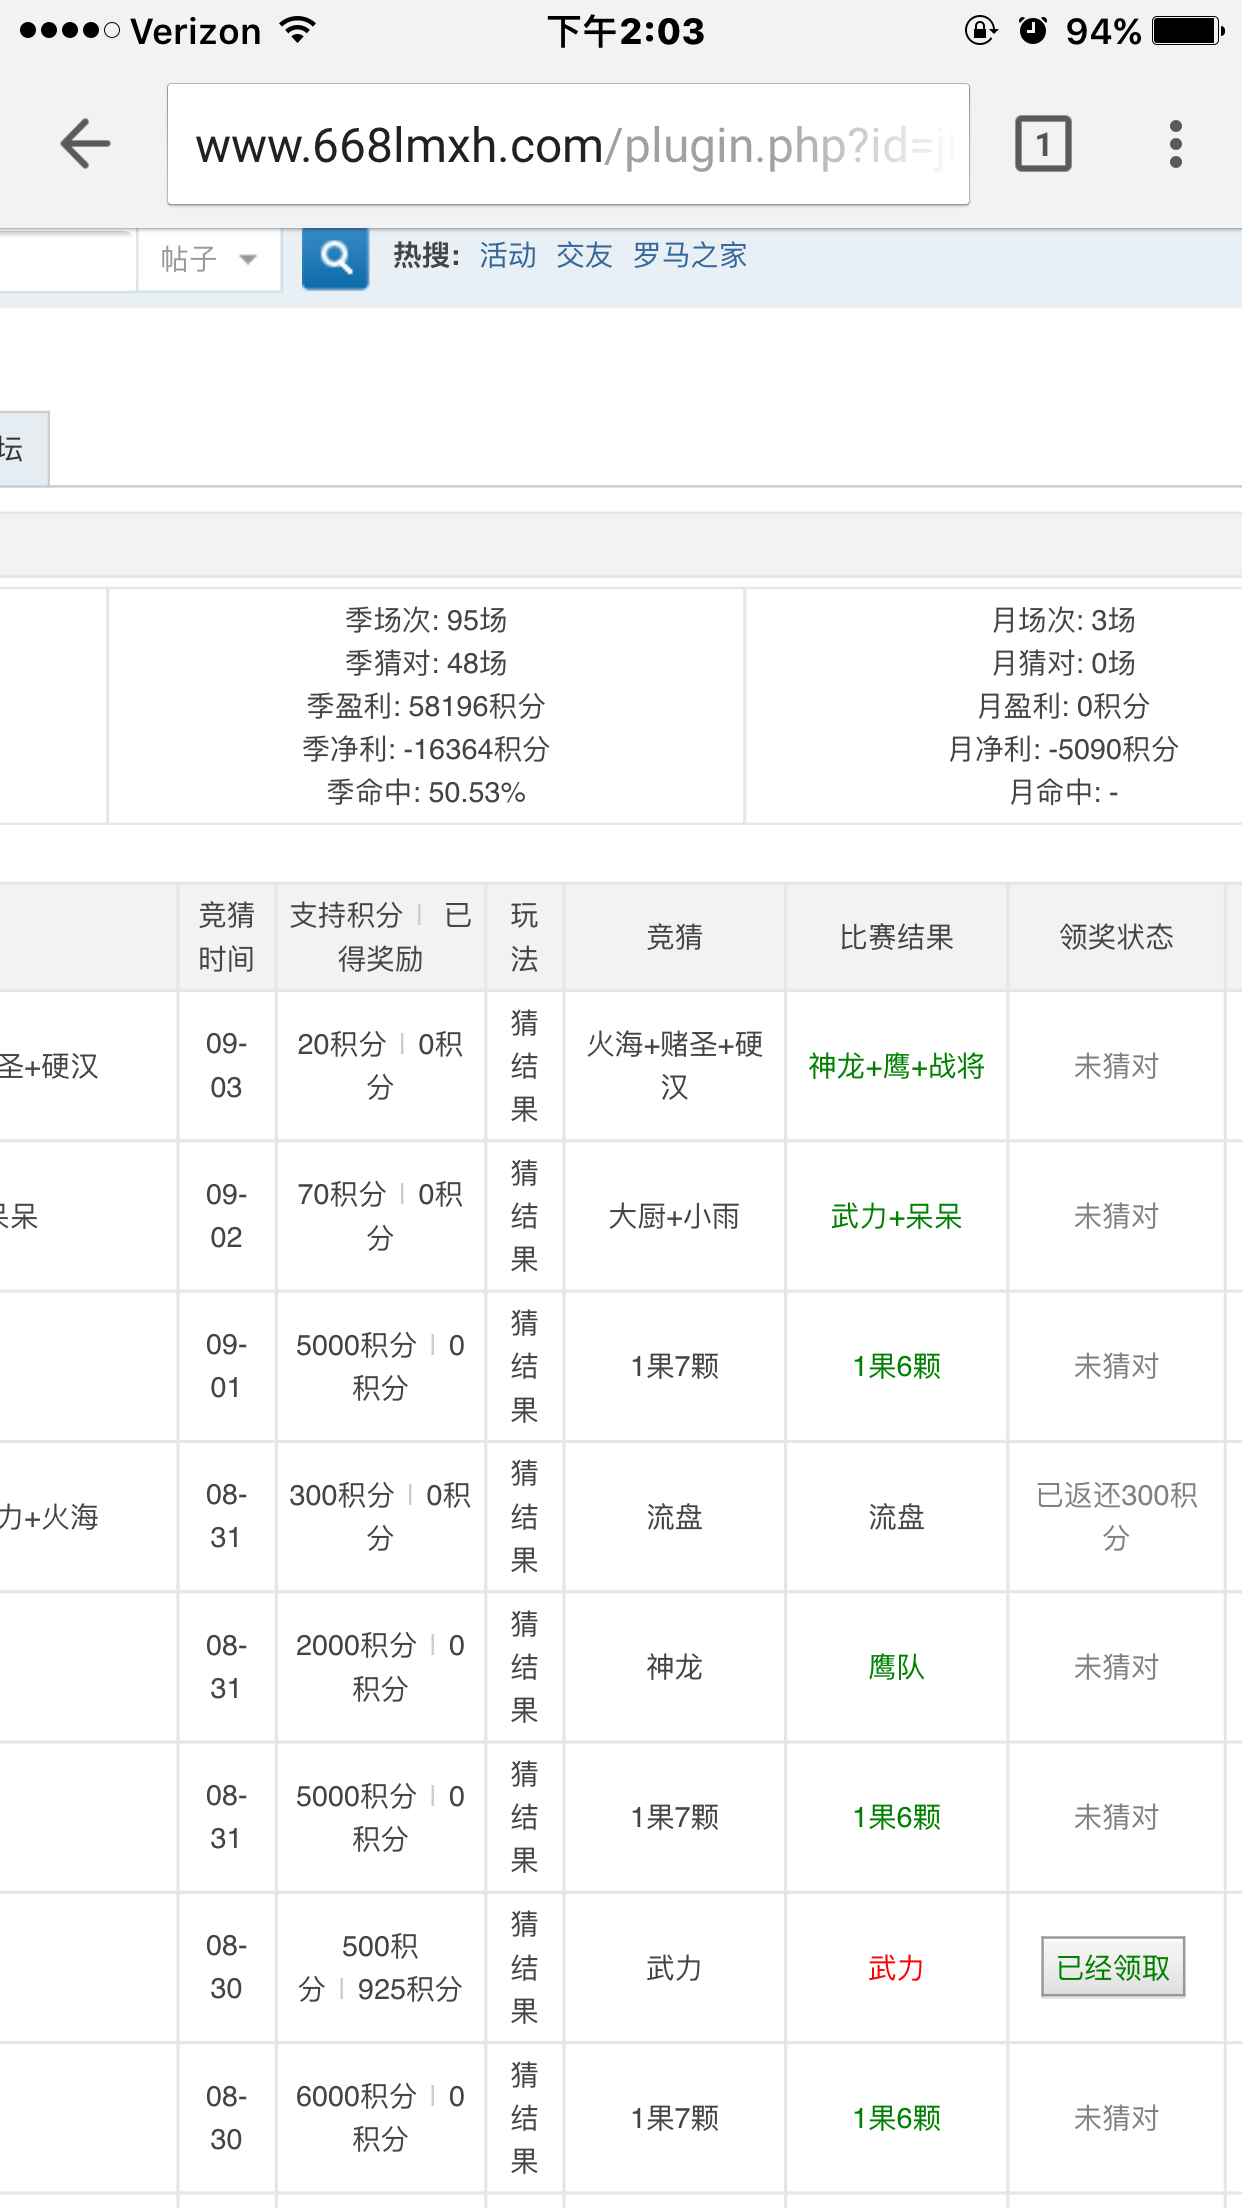The width and height of the screenshot is (1242, 2208).
Task: Select the partially visible 坛 tab
Action: [x=20, y=449]
